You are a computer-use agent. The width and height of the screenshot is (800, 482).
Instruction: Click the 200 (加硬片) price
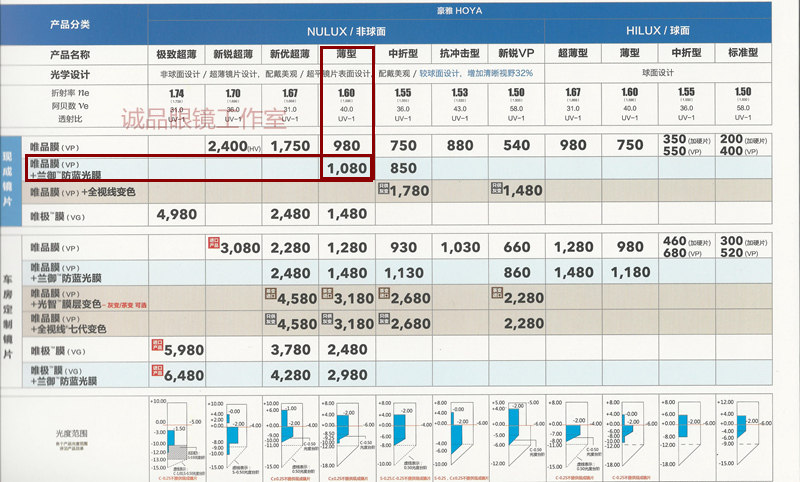click(x=743, y=139)
